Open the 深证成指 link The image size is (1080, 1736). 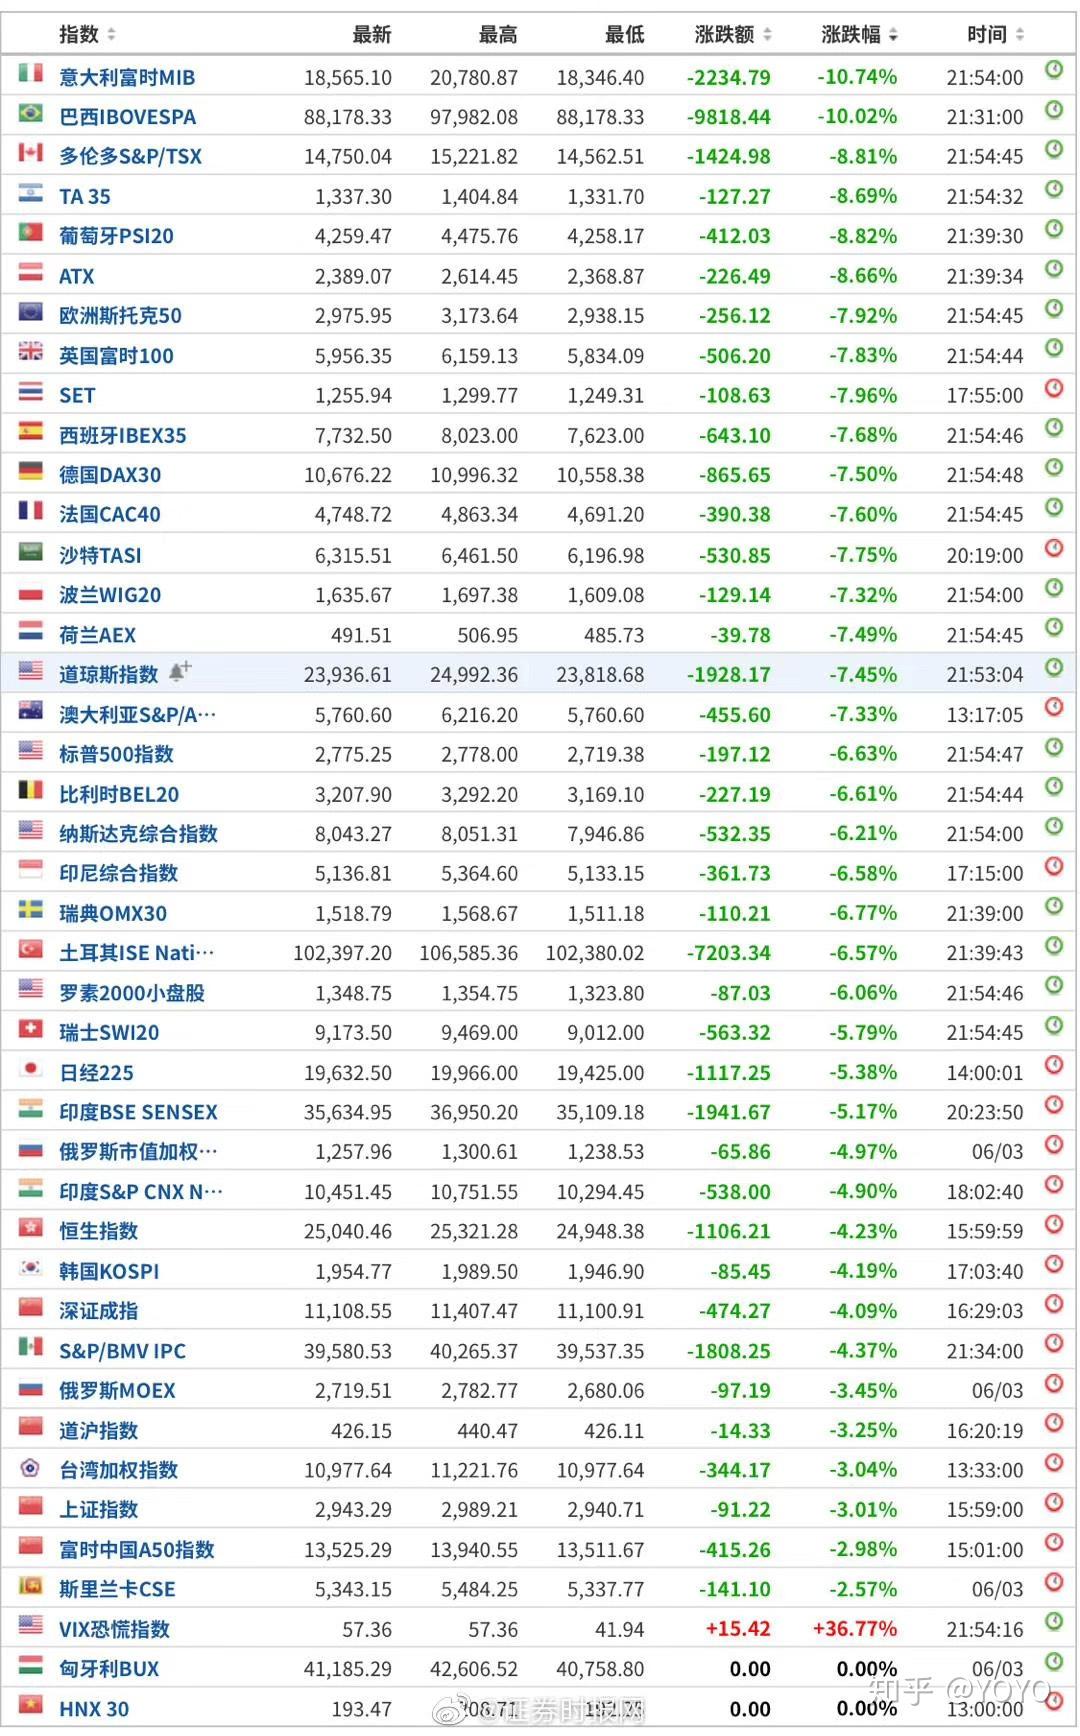(x=99, y=1311)
